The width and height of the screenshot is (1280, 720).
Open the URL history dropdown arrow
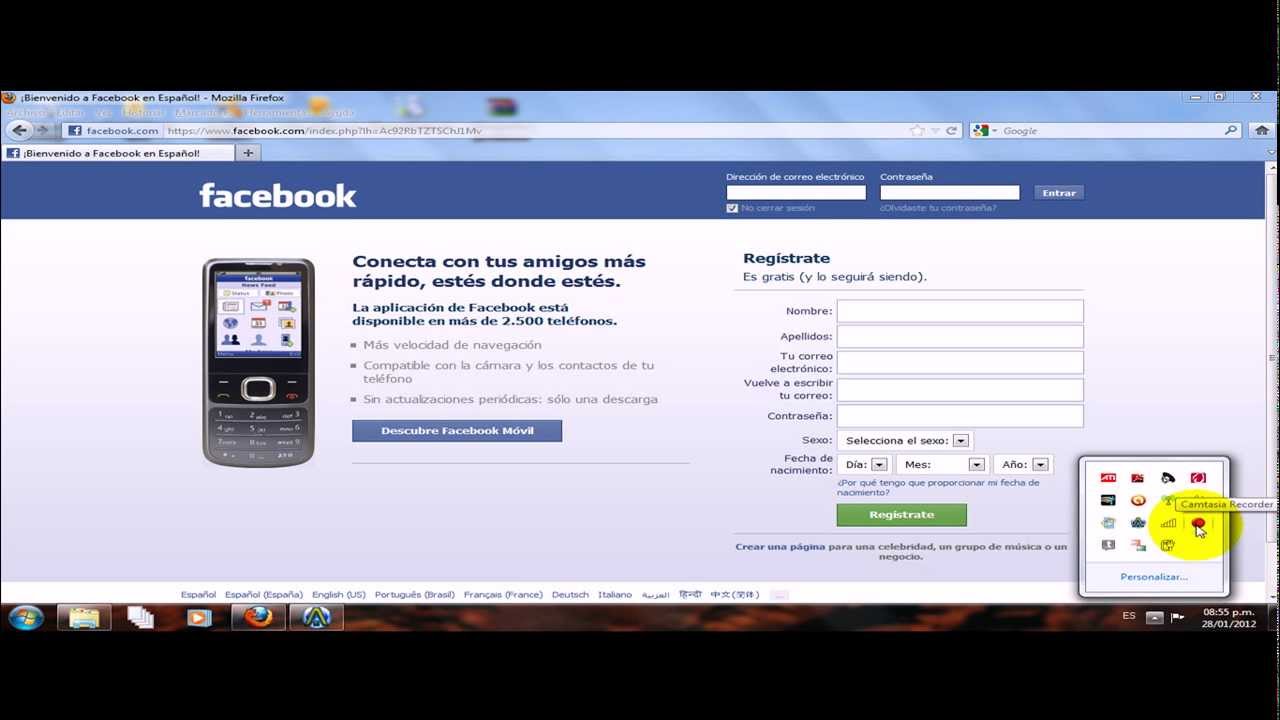point(935,131)
